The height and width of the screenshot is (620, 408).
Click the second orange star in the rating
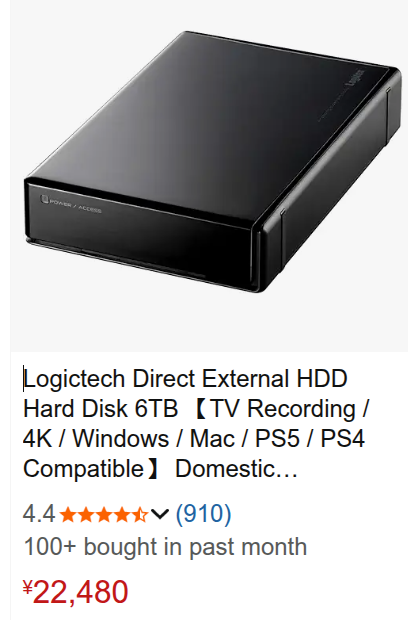(86, 514)
